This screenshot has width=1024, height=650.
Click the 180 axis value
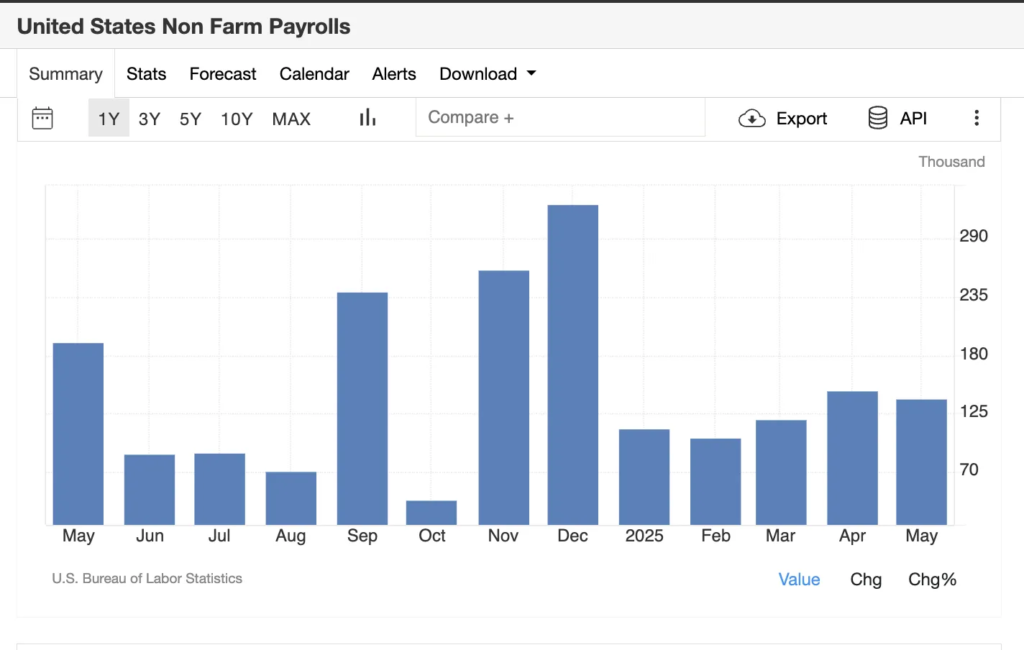coord(973,353)
